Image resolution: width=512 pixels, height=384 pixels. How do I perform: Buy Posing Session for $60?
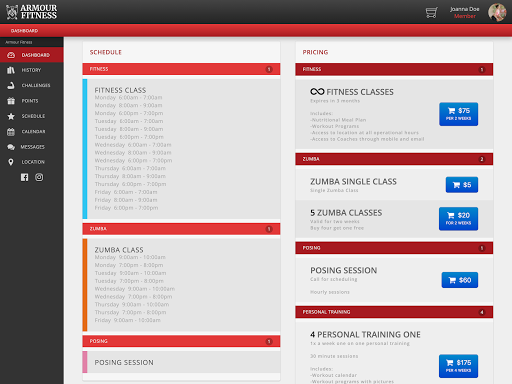[x=460, y=280]
